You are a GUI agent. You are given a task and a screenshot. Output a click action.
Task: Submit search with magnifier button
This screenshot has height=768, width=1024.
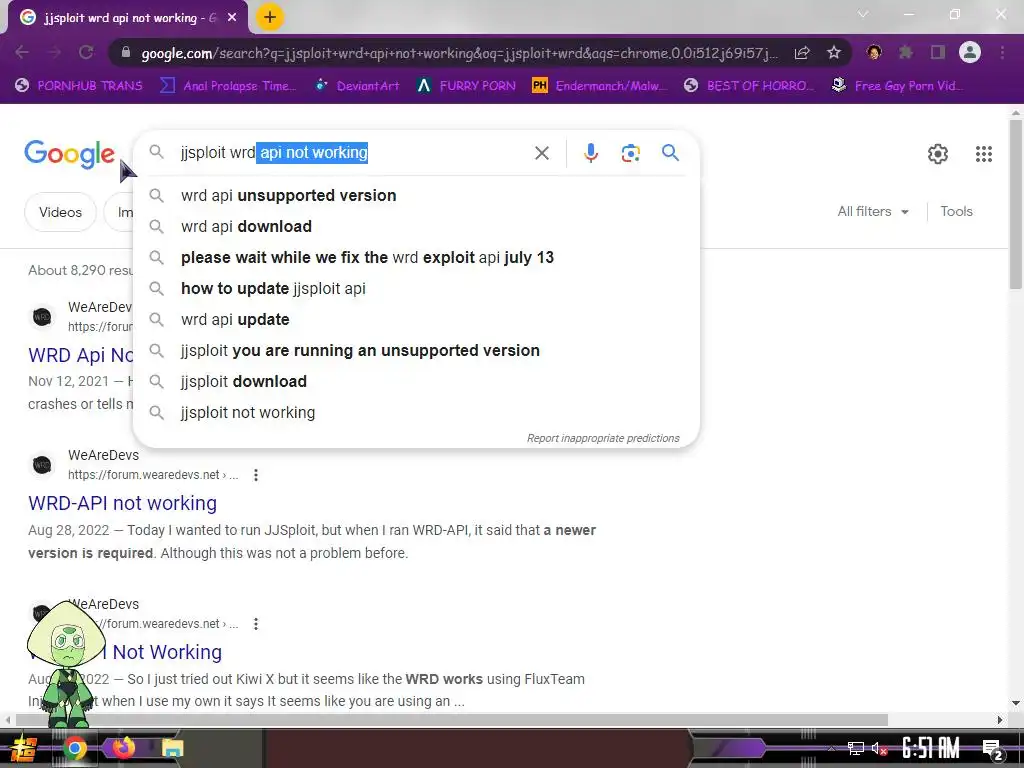pos(670,153)
